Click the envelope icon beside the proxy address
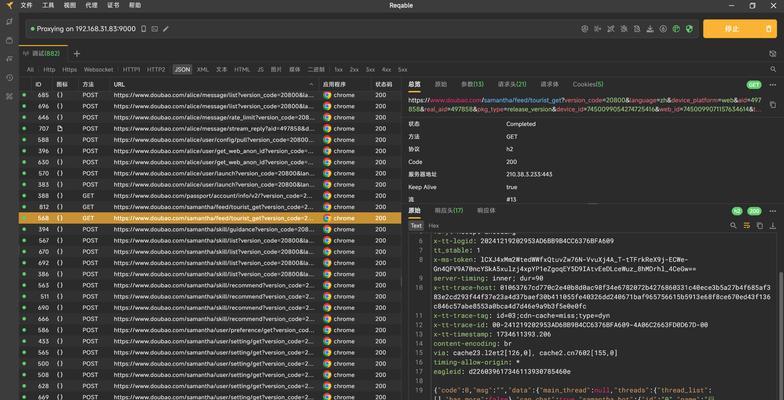The width and height of the screenshot is (784, 400). (x=155, y=29)
